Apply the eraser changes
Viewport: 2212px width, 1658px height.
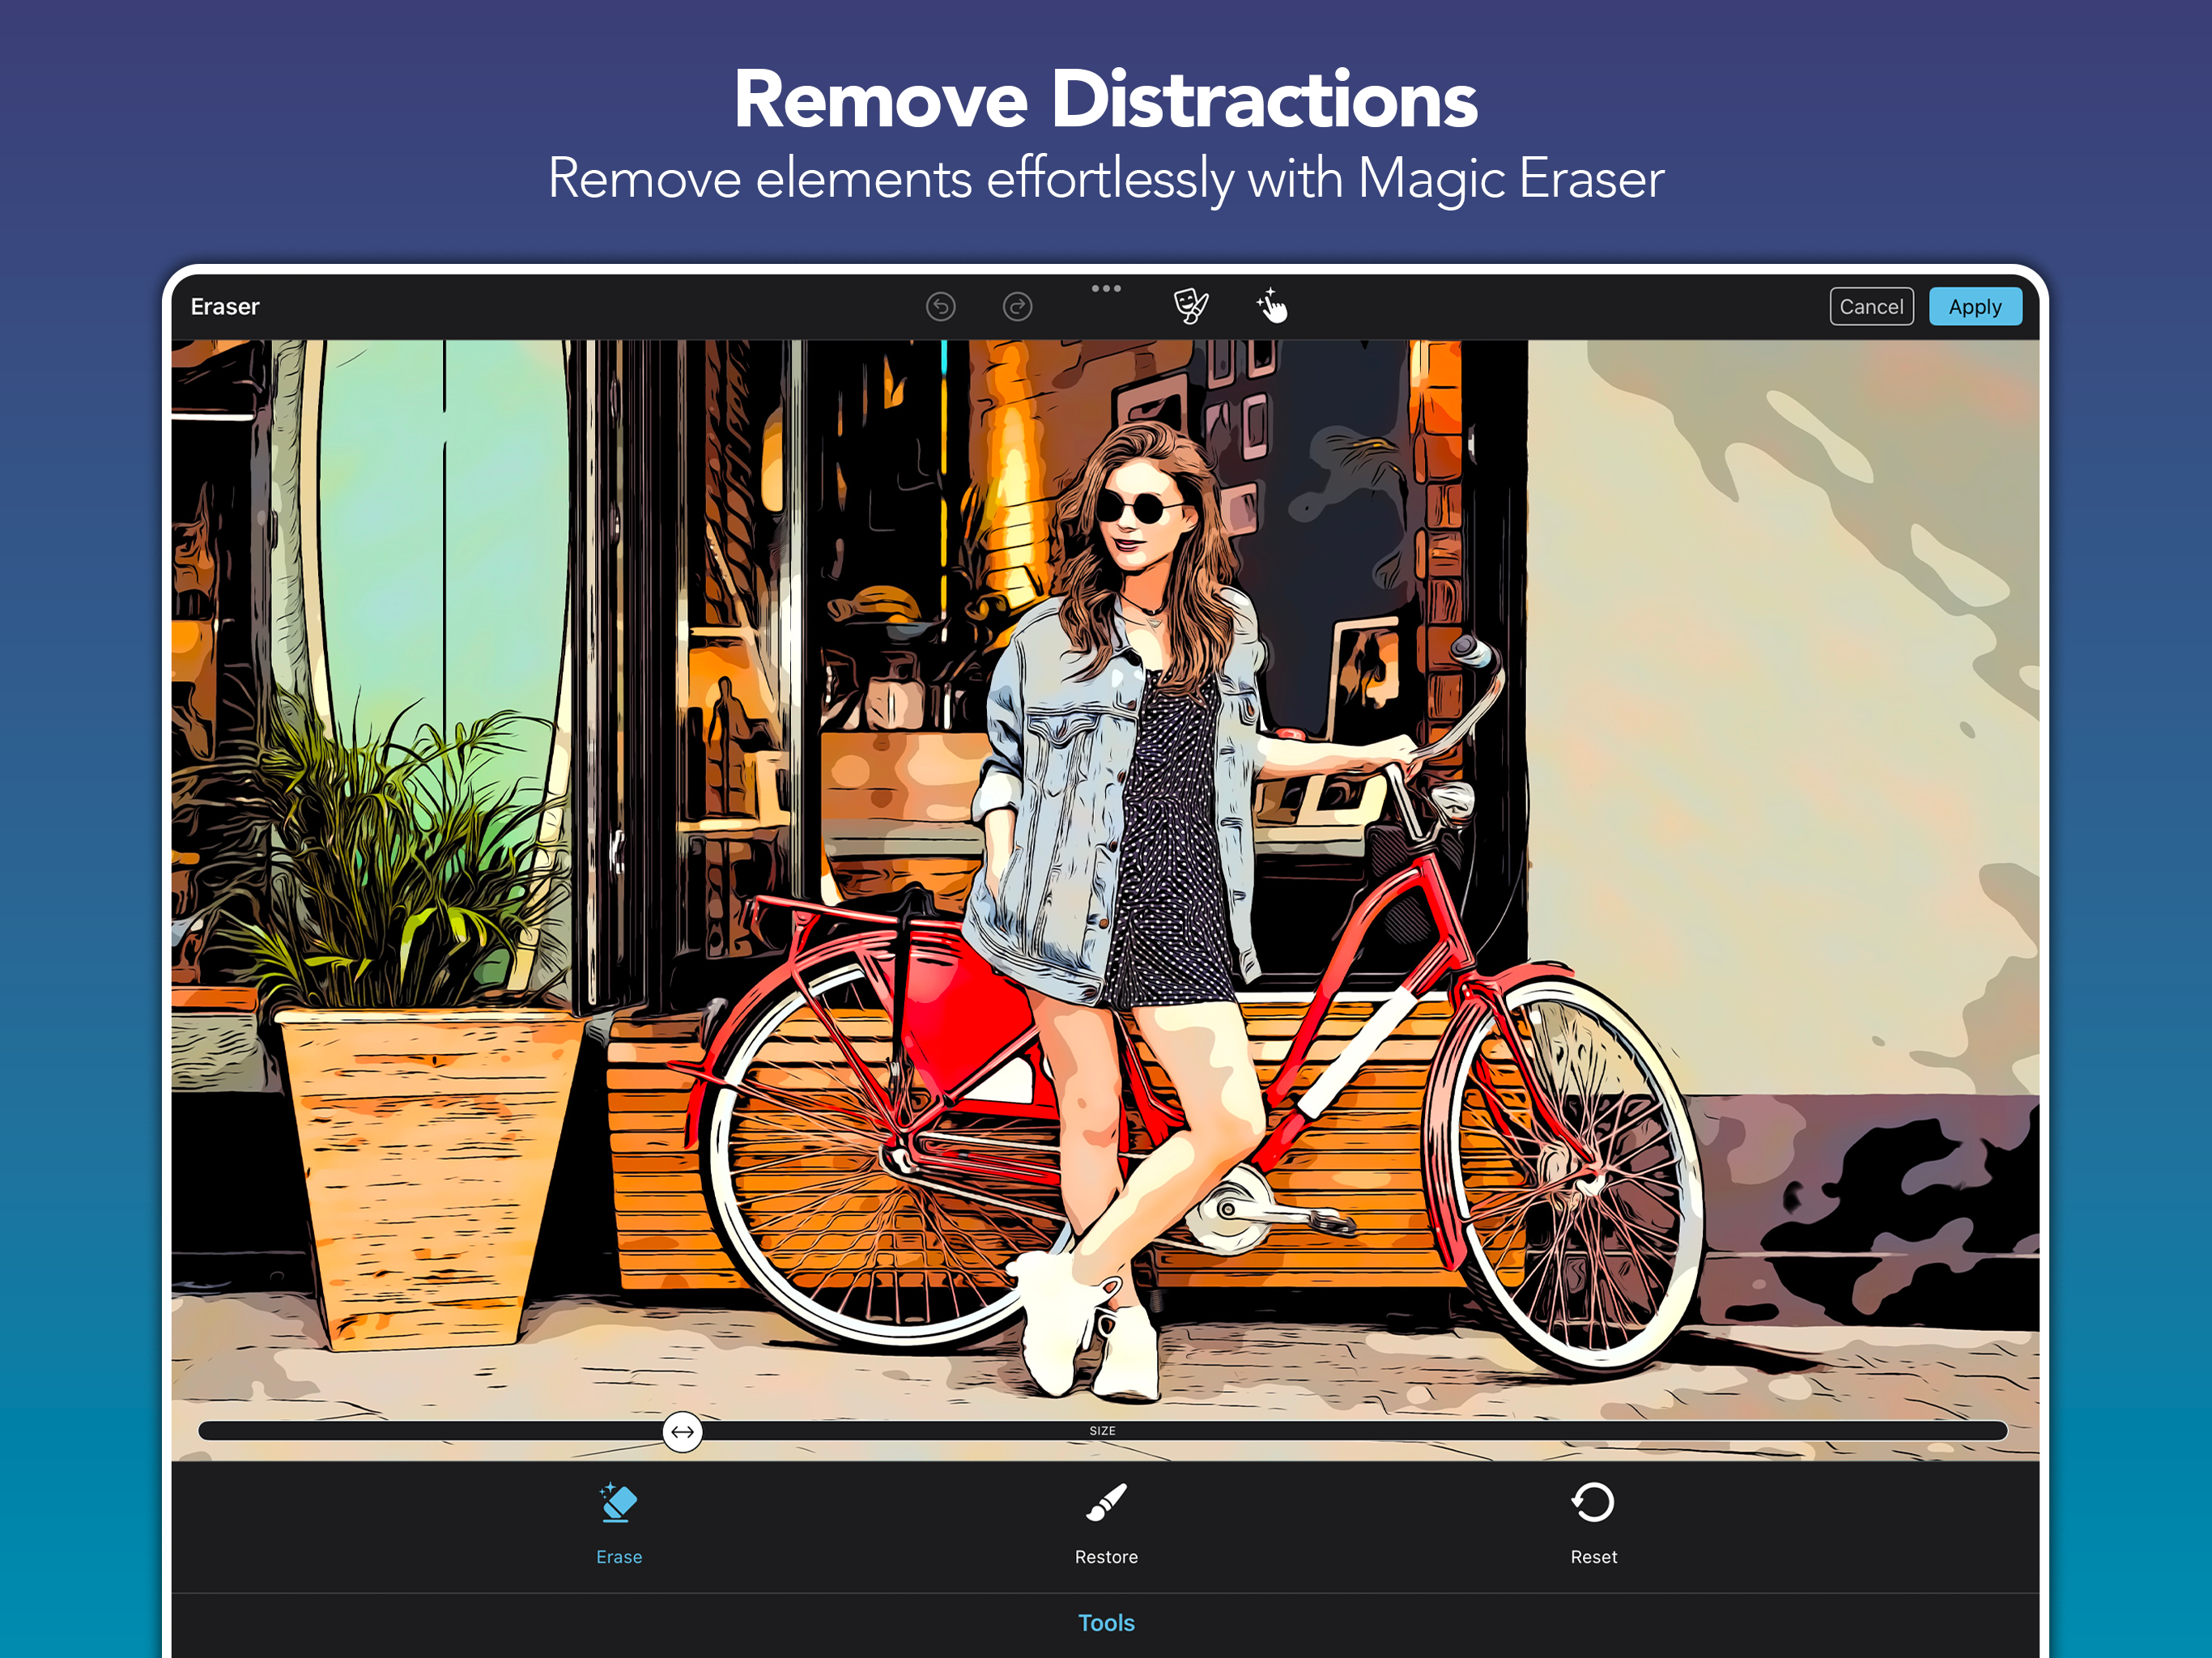(1975, 307)
